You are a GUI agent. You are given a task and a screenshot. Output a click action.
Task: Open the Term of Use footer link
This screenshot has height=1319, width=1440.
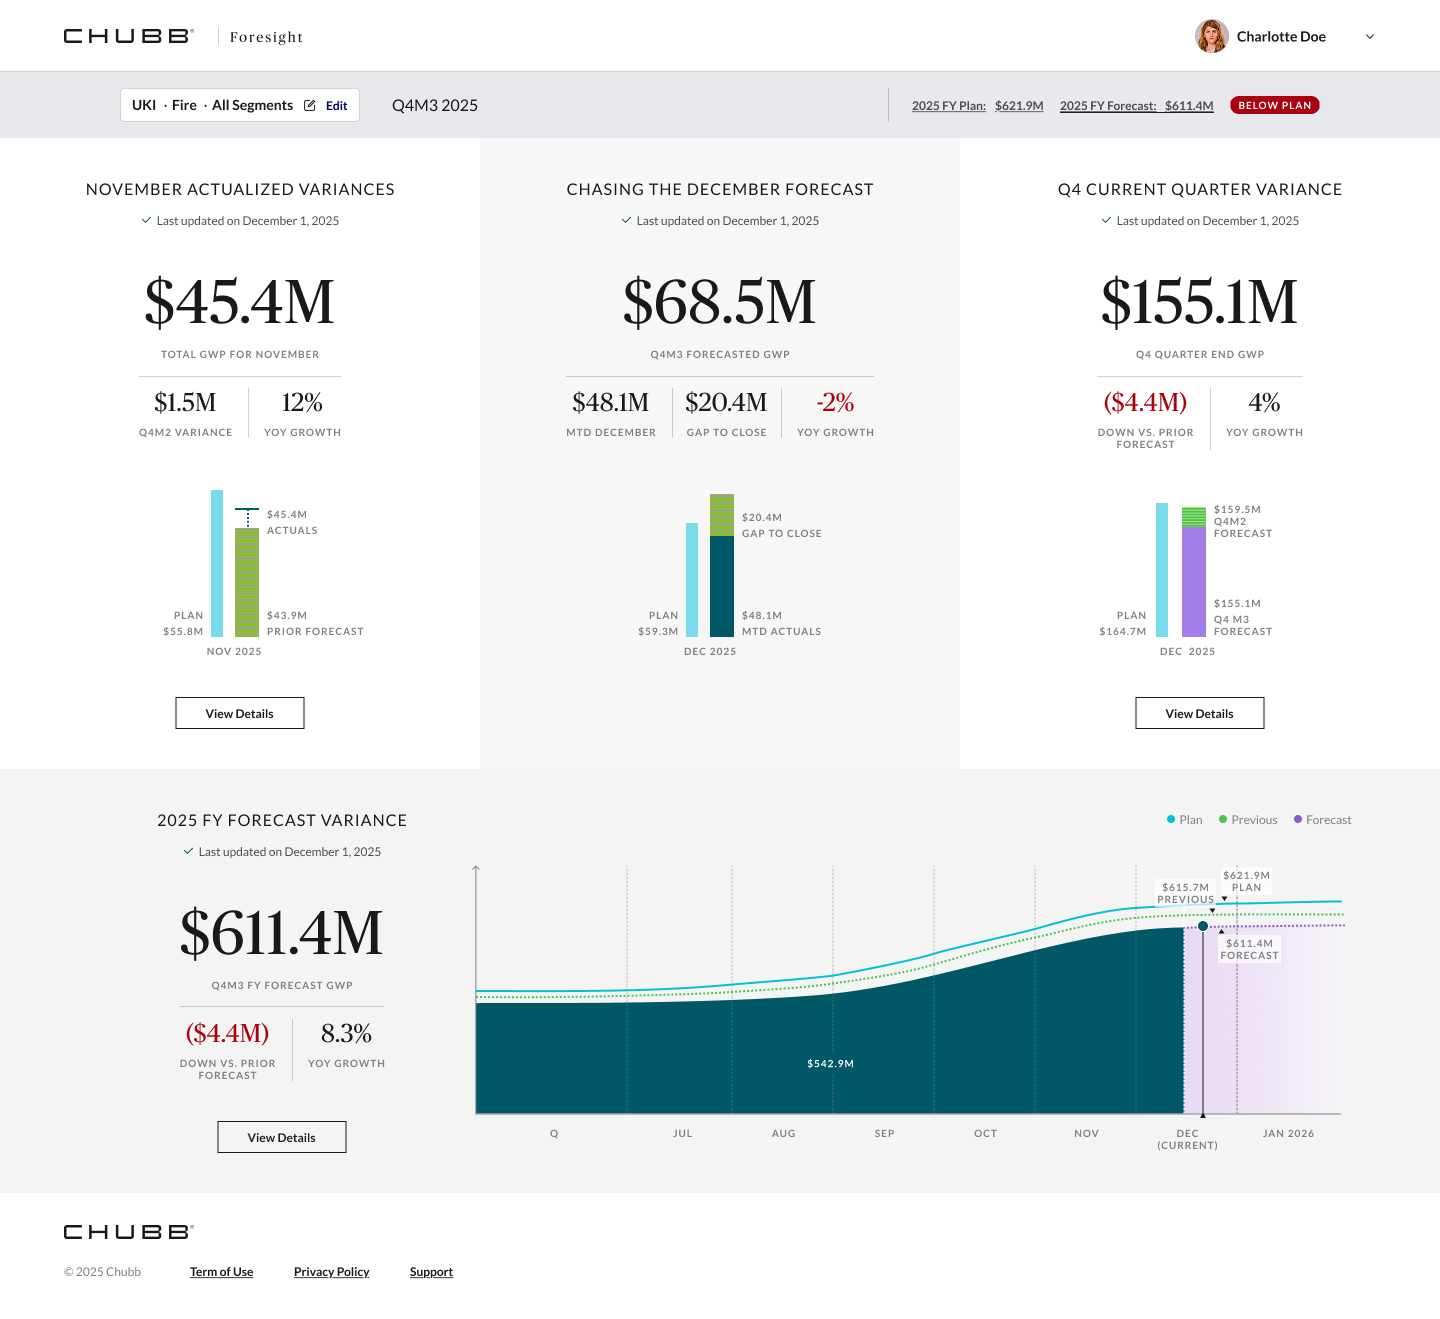pyautogui.click(x=222, y=1272)
